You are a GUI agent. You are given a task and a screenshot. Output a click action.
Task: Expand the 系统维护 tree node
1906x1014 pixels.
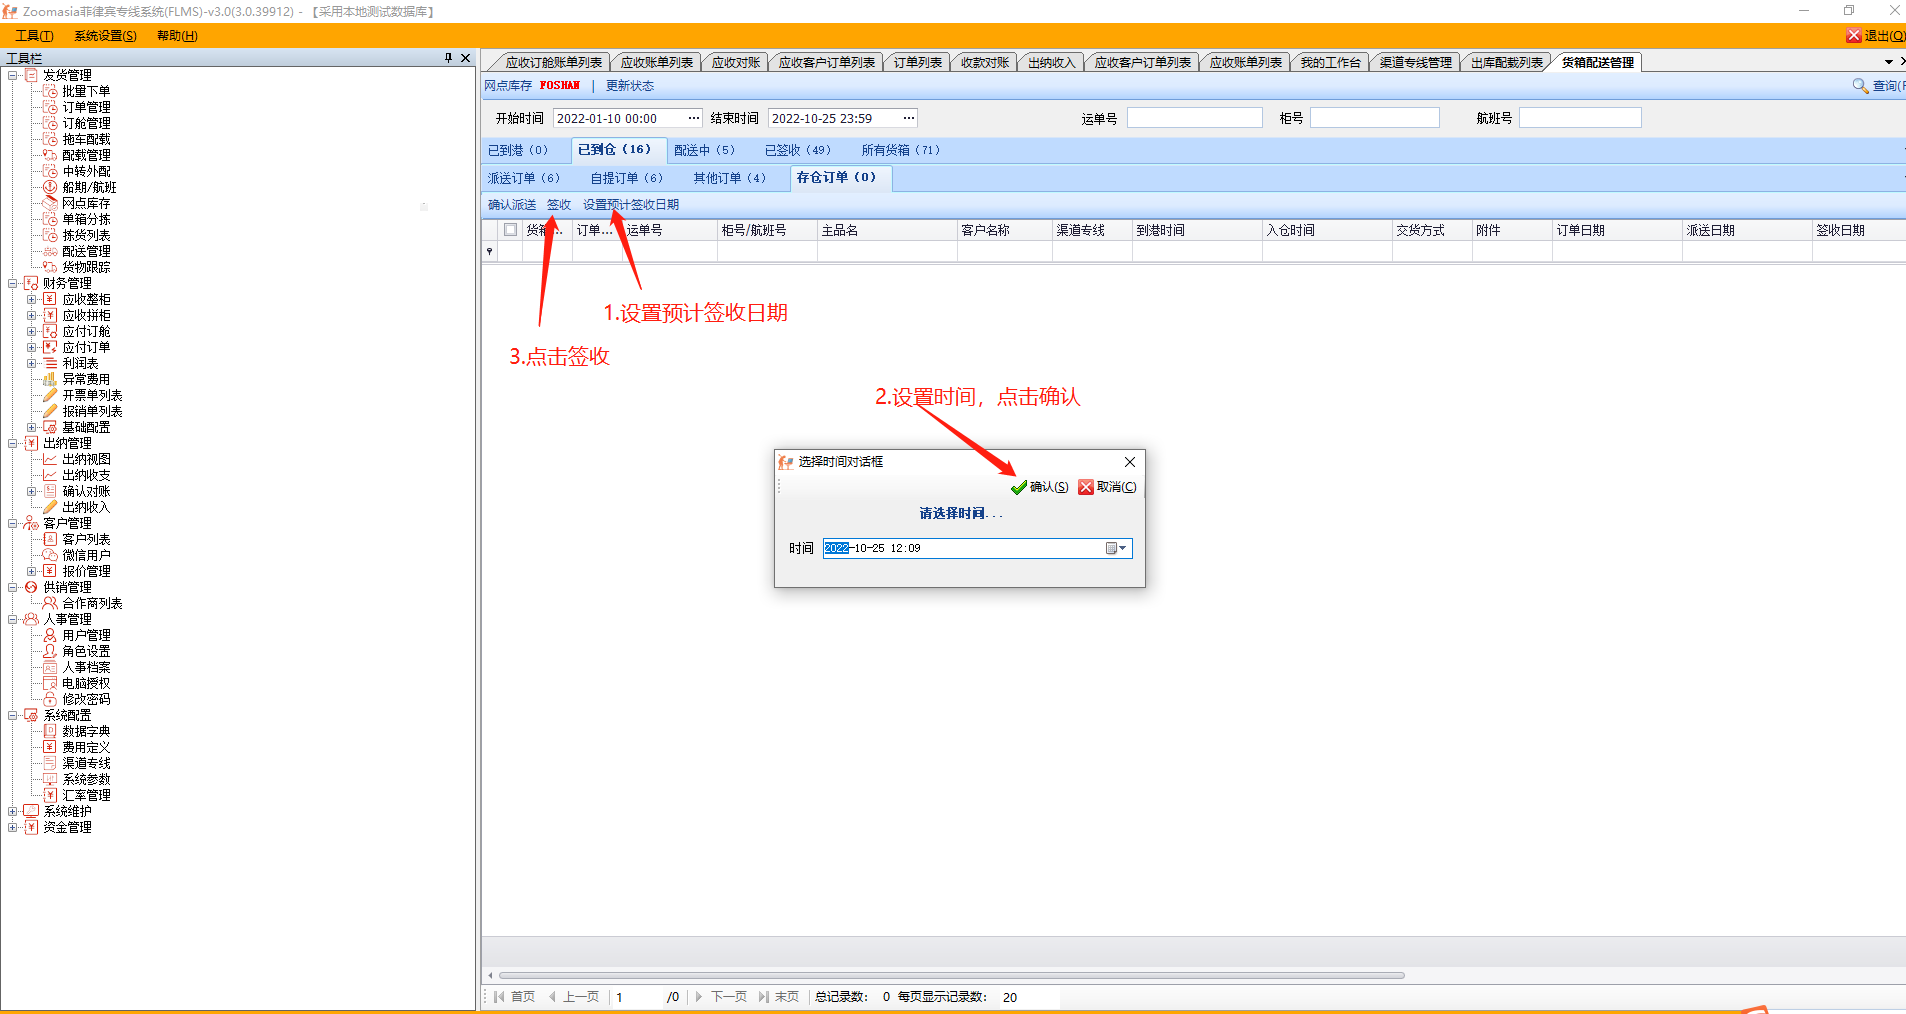(x=13, y=812)
